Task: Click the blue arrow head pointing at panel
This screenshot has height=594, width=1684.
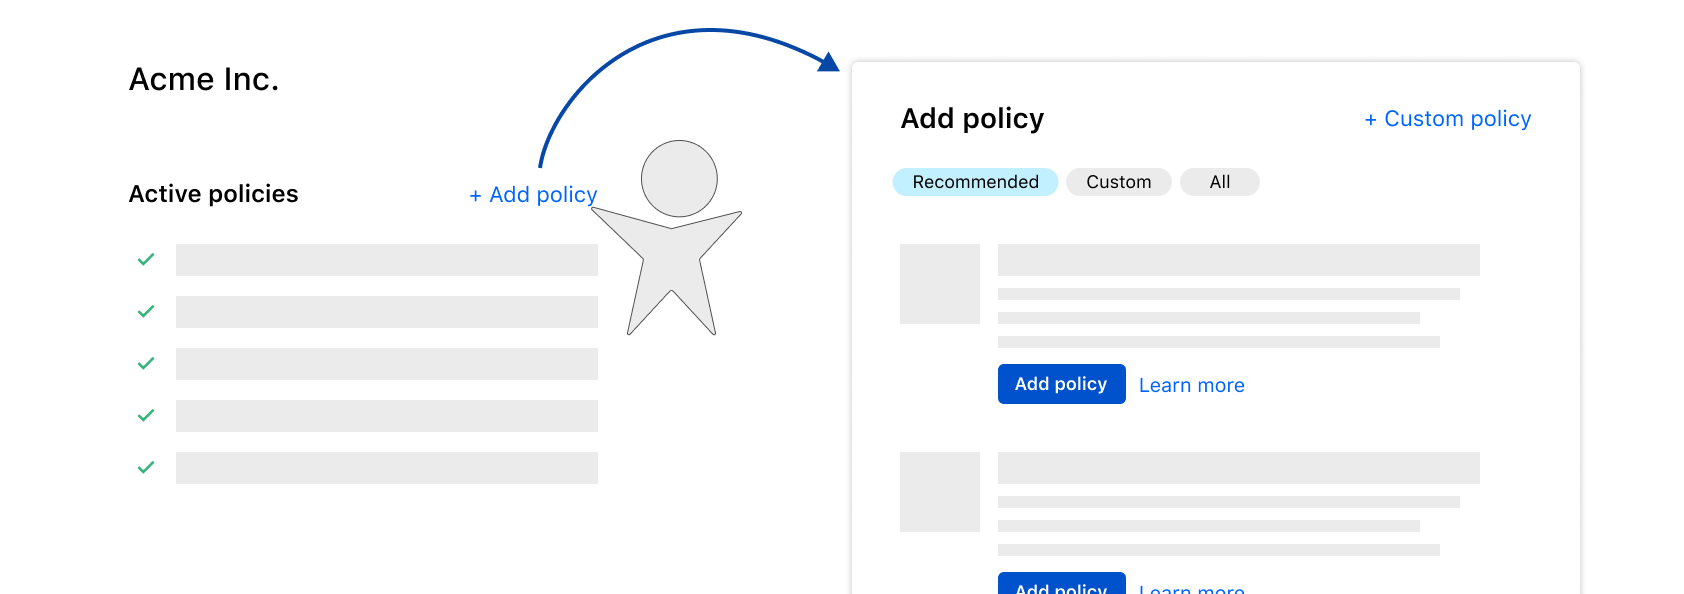Action: 828,62
